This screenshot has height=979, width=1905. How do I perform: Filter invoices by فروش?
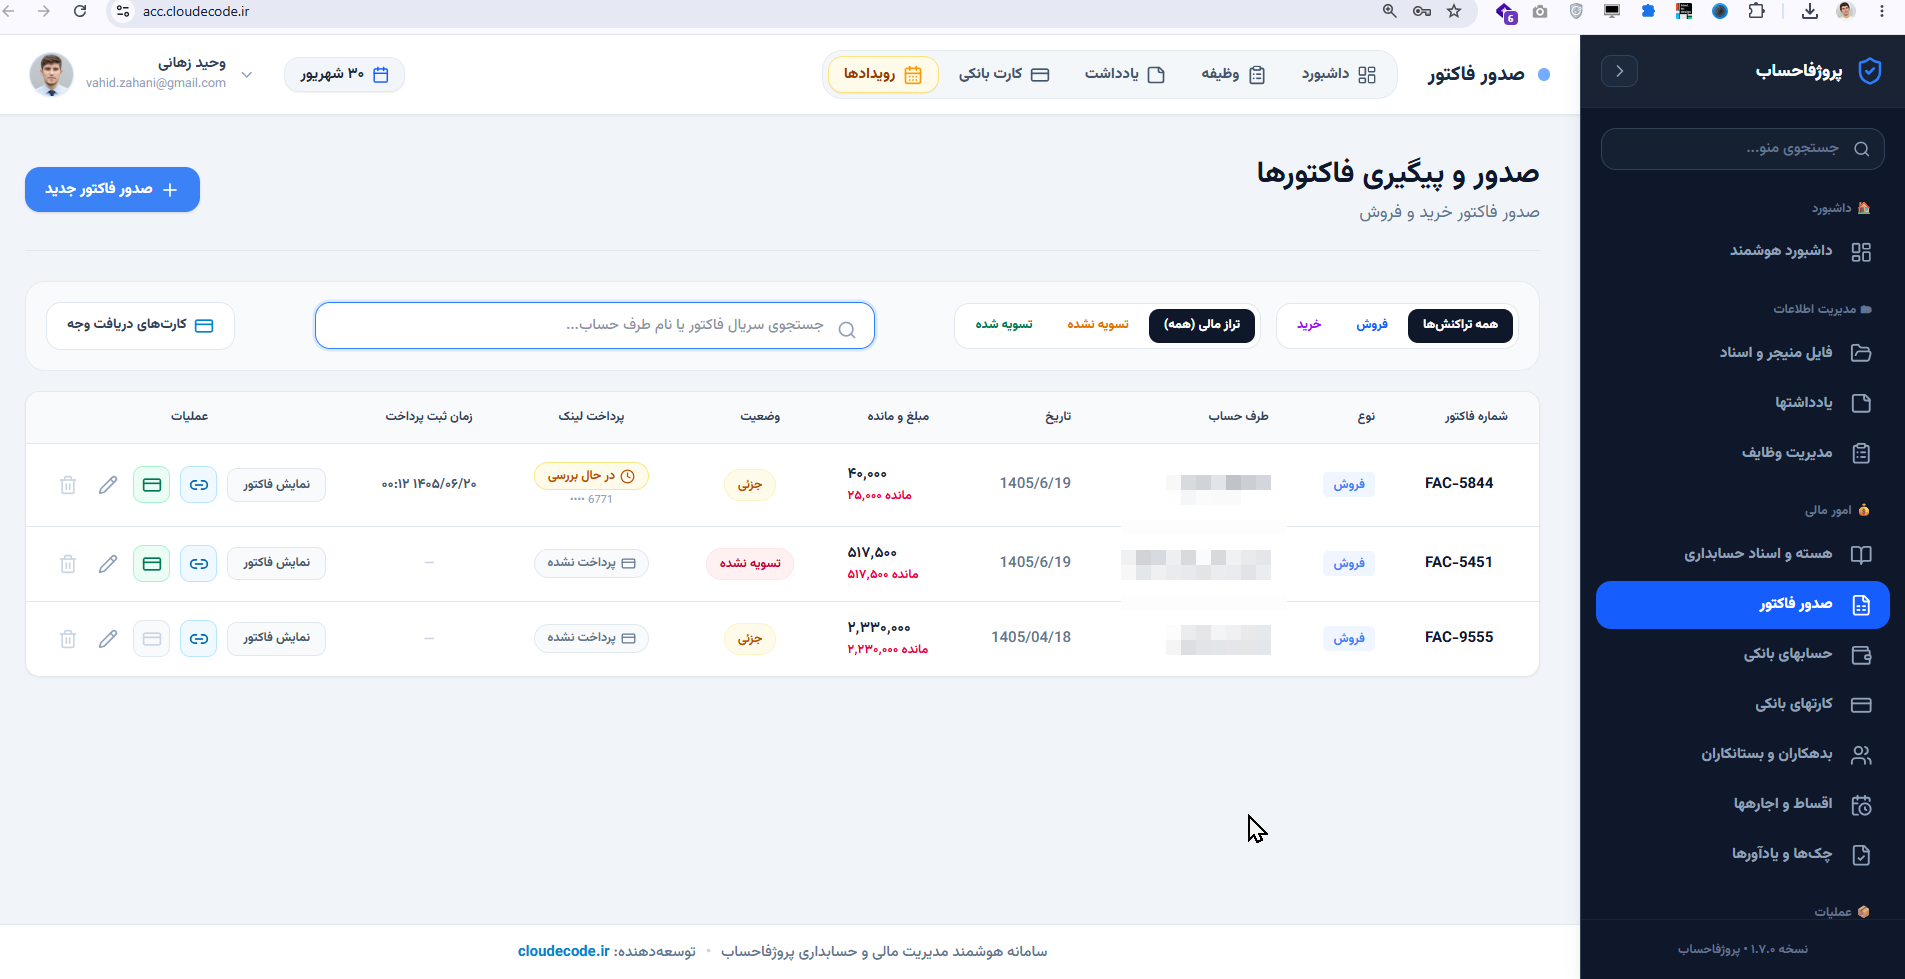coord(1372,325)
